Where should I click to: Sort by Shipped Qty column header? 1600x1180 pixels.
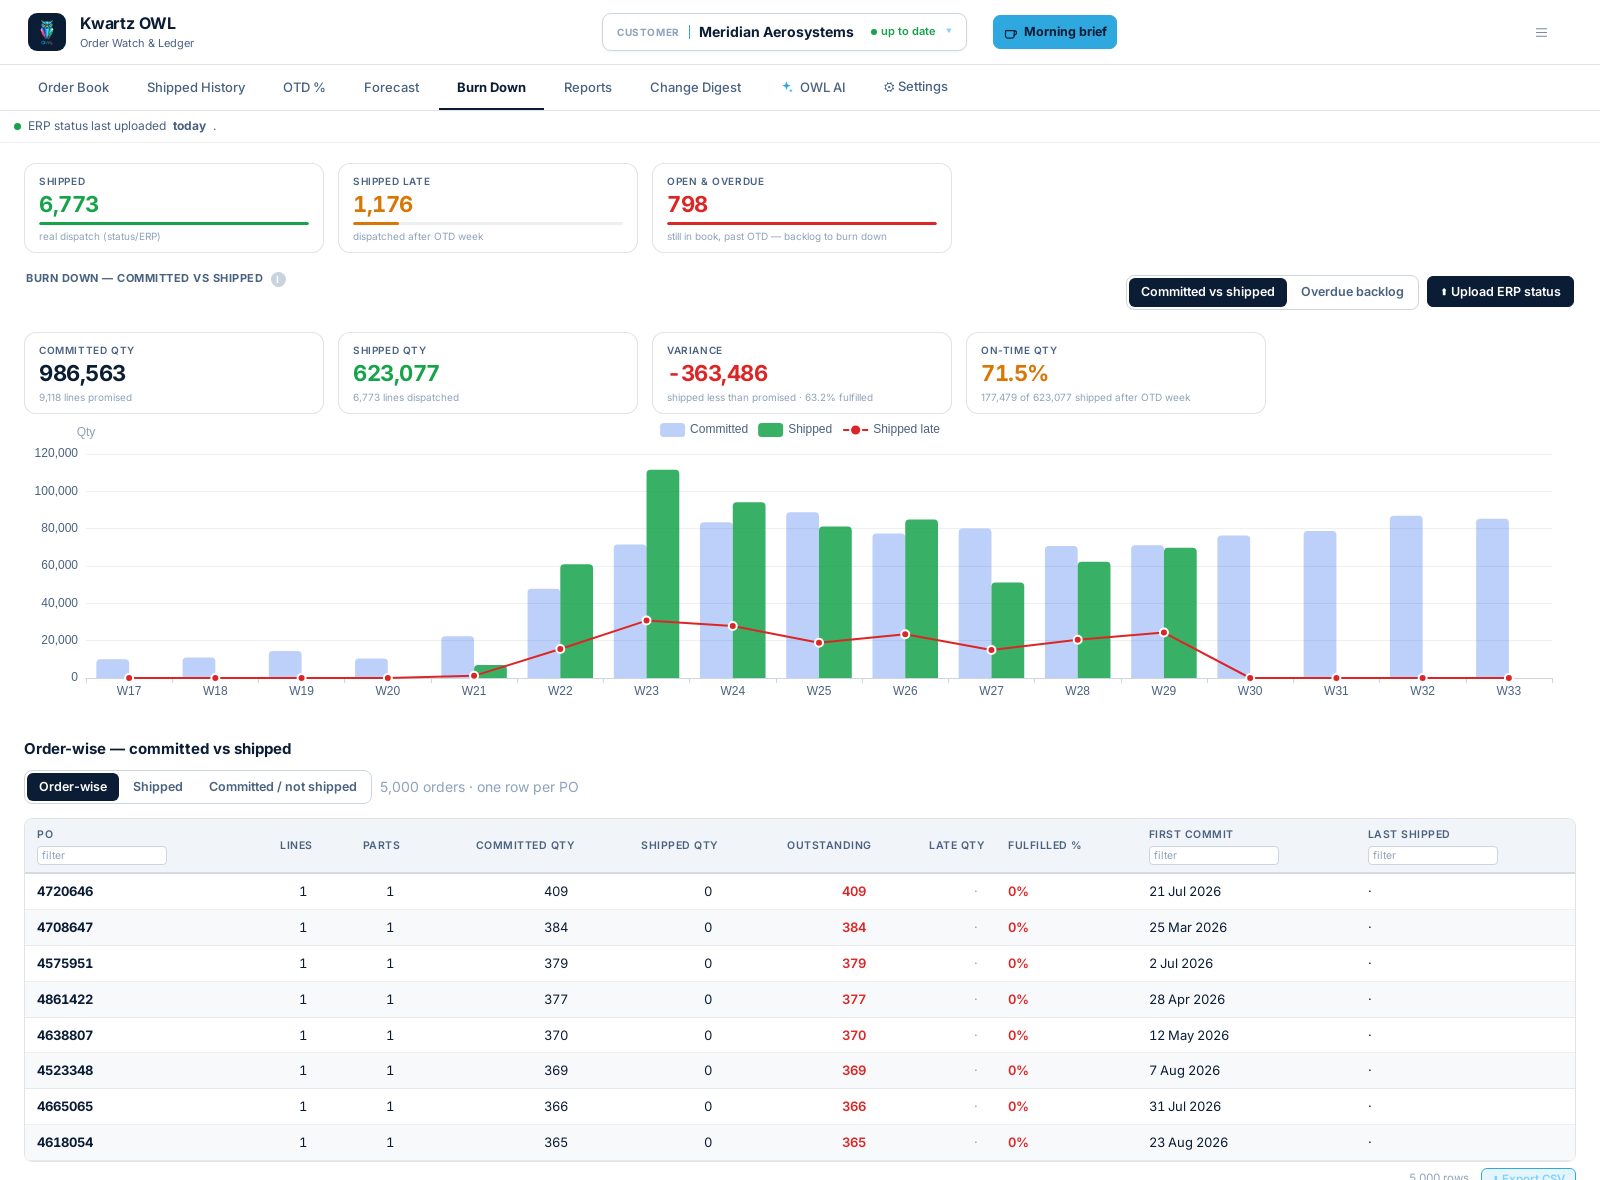click(679, 845)
